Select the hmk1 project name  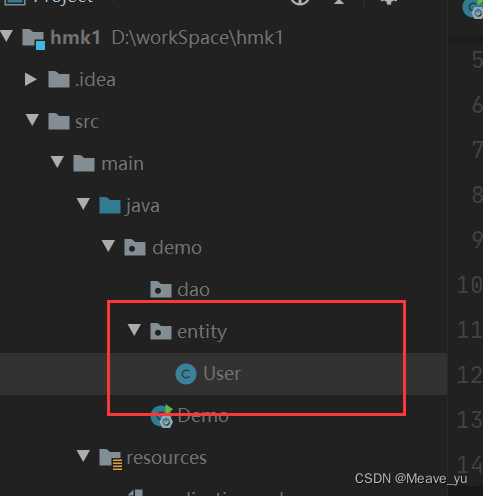(75, 37)
